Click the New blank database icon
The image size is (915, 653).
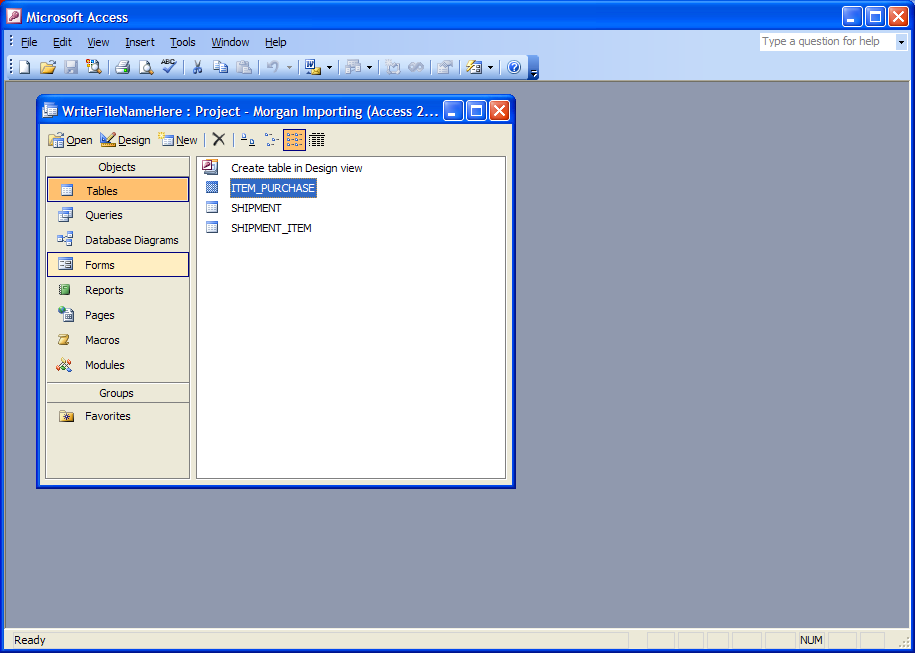(24, 67)
